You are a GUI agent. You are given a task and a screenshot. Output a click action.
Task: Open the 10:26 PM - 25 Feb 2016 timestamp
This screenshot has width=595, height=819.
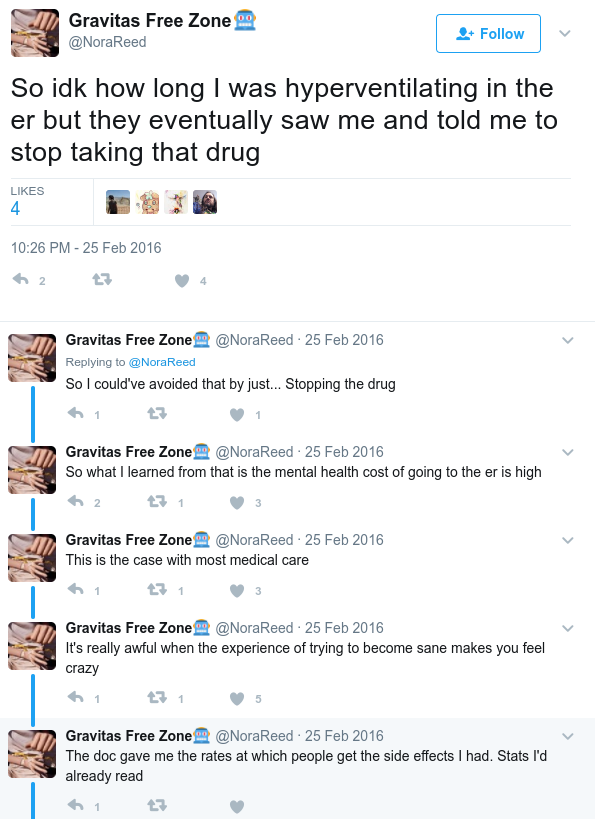[x=86, y=248]
